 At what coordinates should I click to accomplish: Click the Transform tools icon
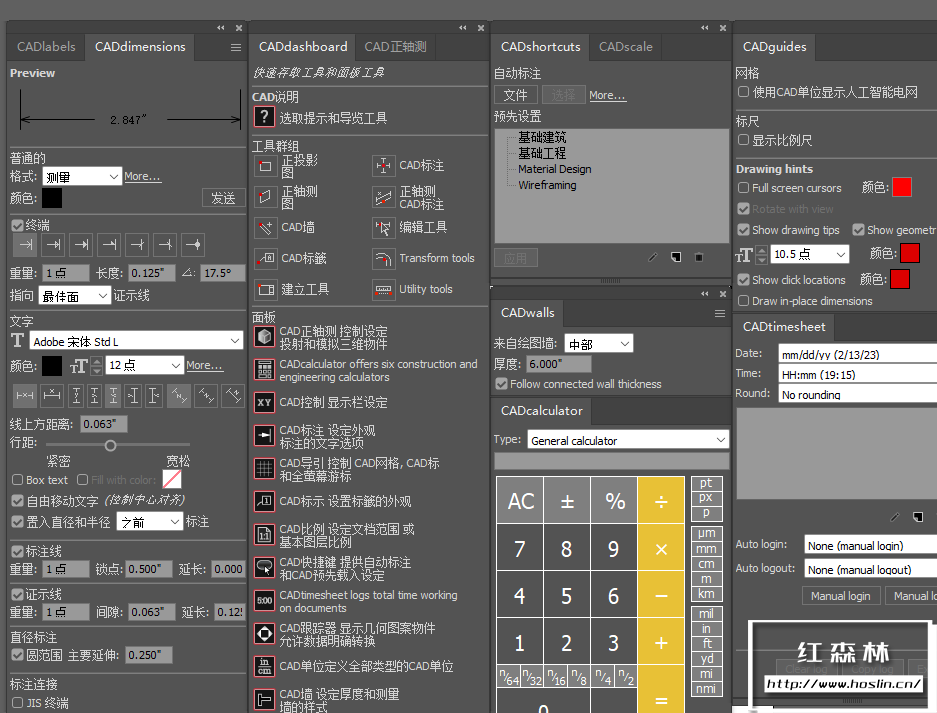[384, 259]
